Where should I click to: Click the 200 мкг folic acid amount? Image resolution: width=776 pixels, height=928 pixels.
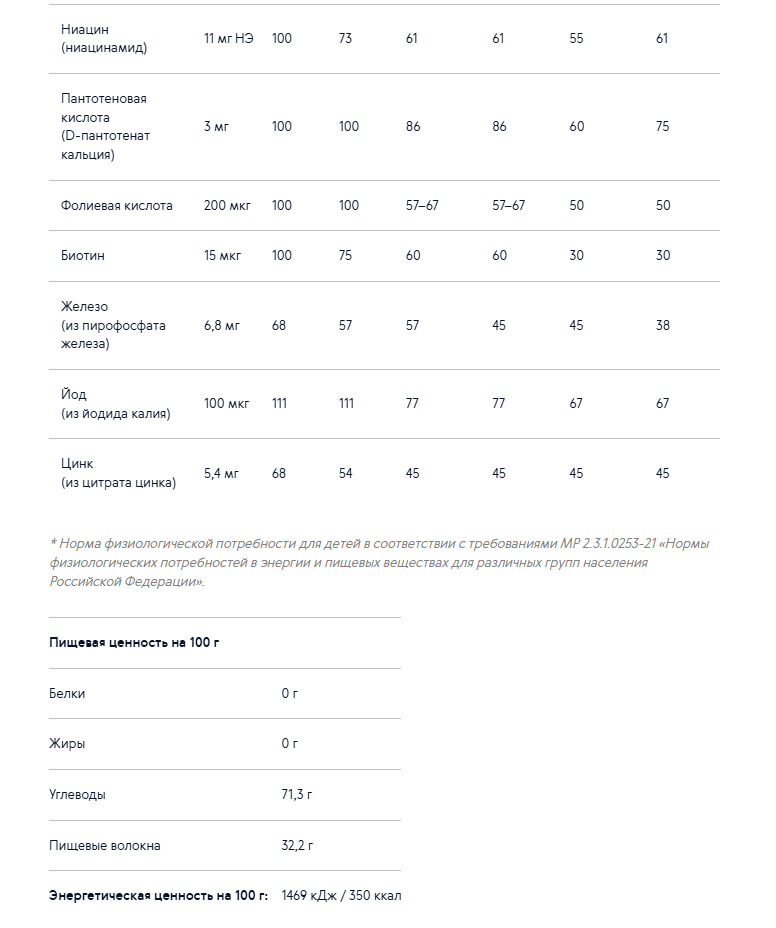point(227,205)
